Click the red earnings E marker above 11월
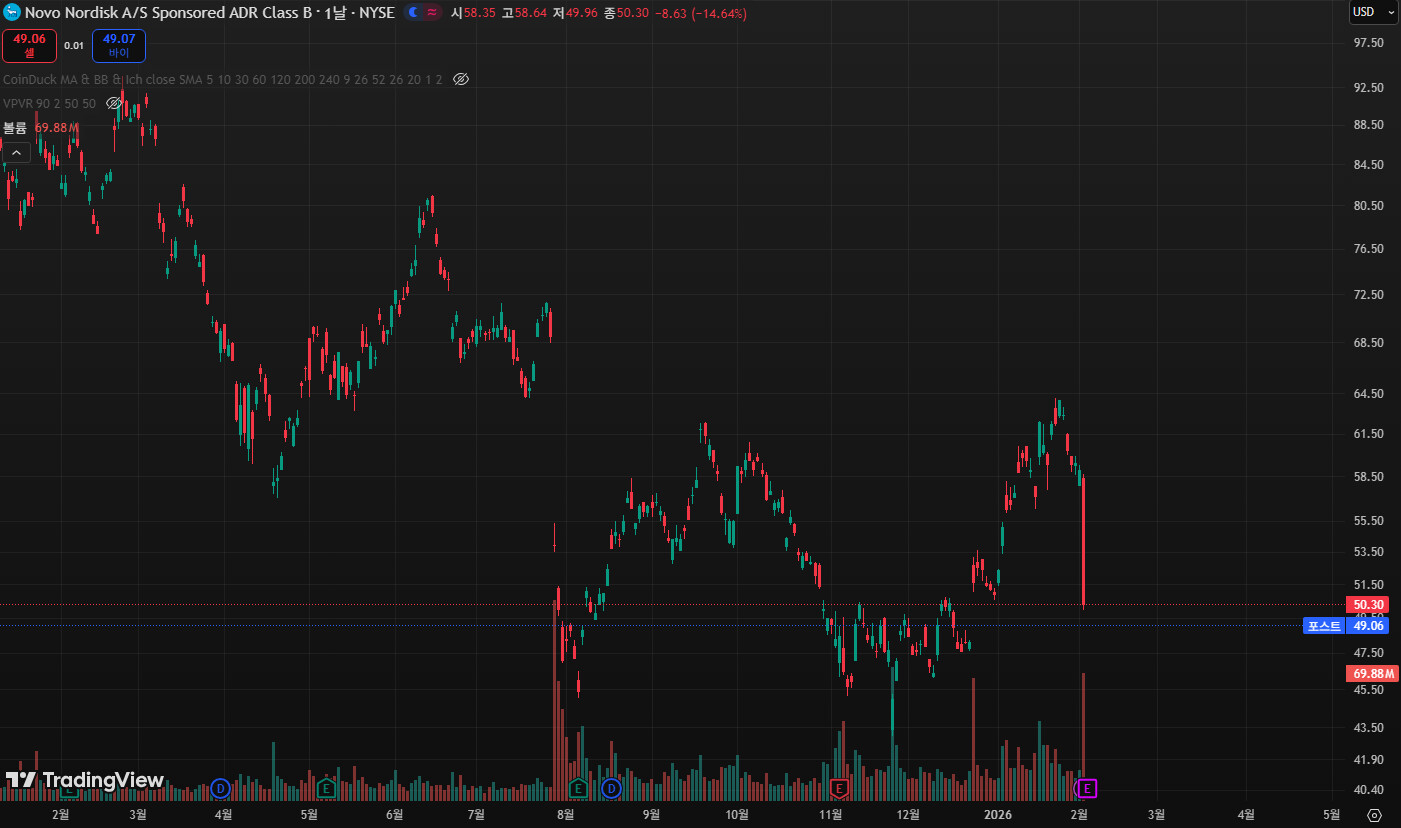Viewport: 1401px width, 828px height. pos(840,789)
